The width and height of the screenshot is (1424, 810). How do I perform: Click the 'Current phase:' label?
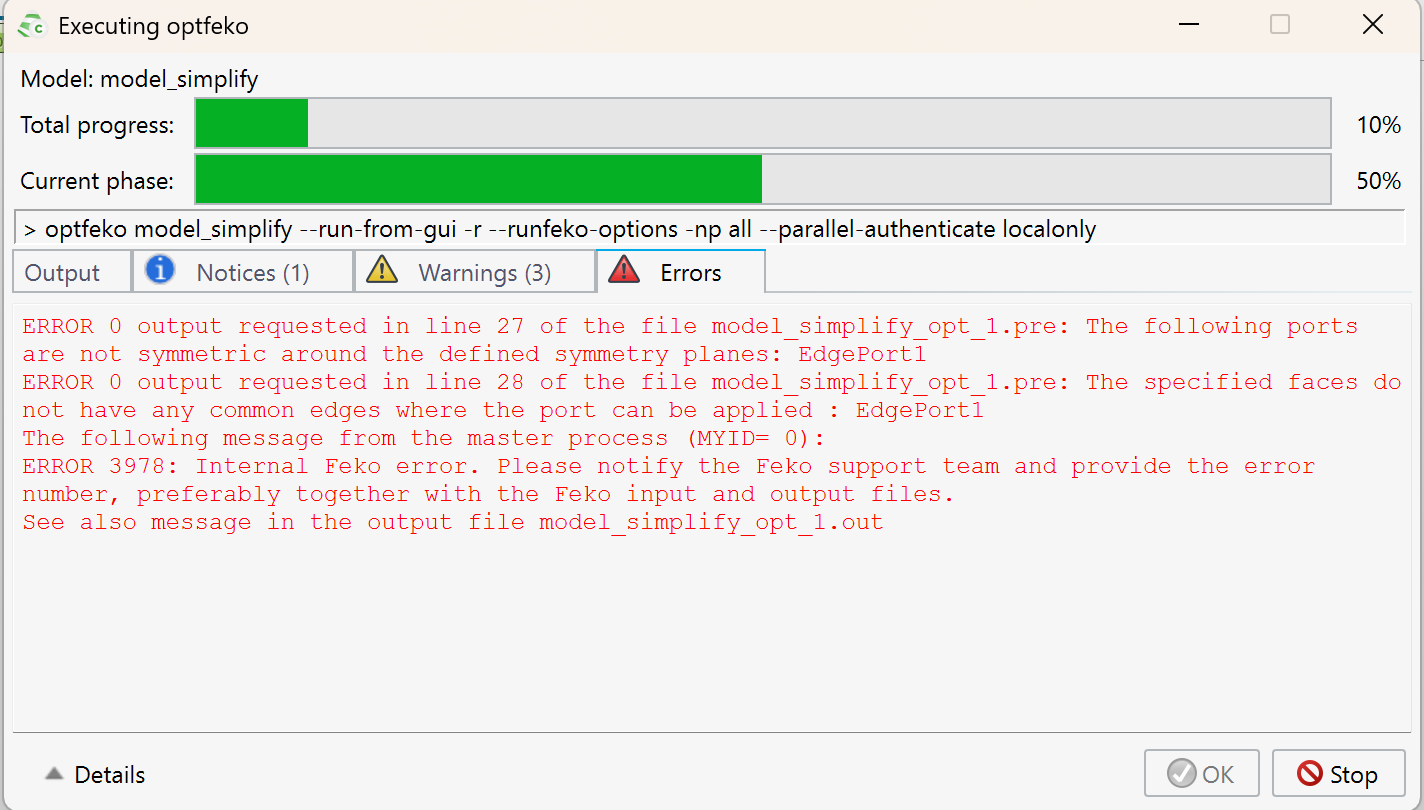(x=97, y=181)
